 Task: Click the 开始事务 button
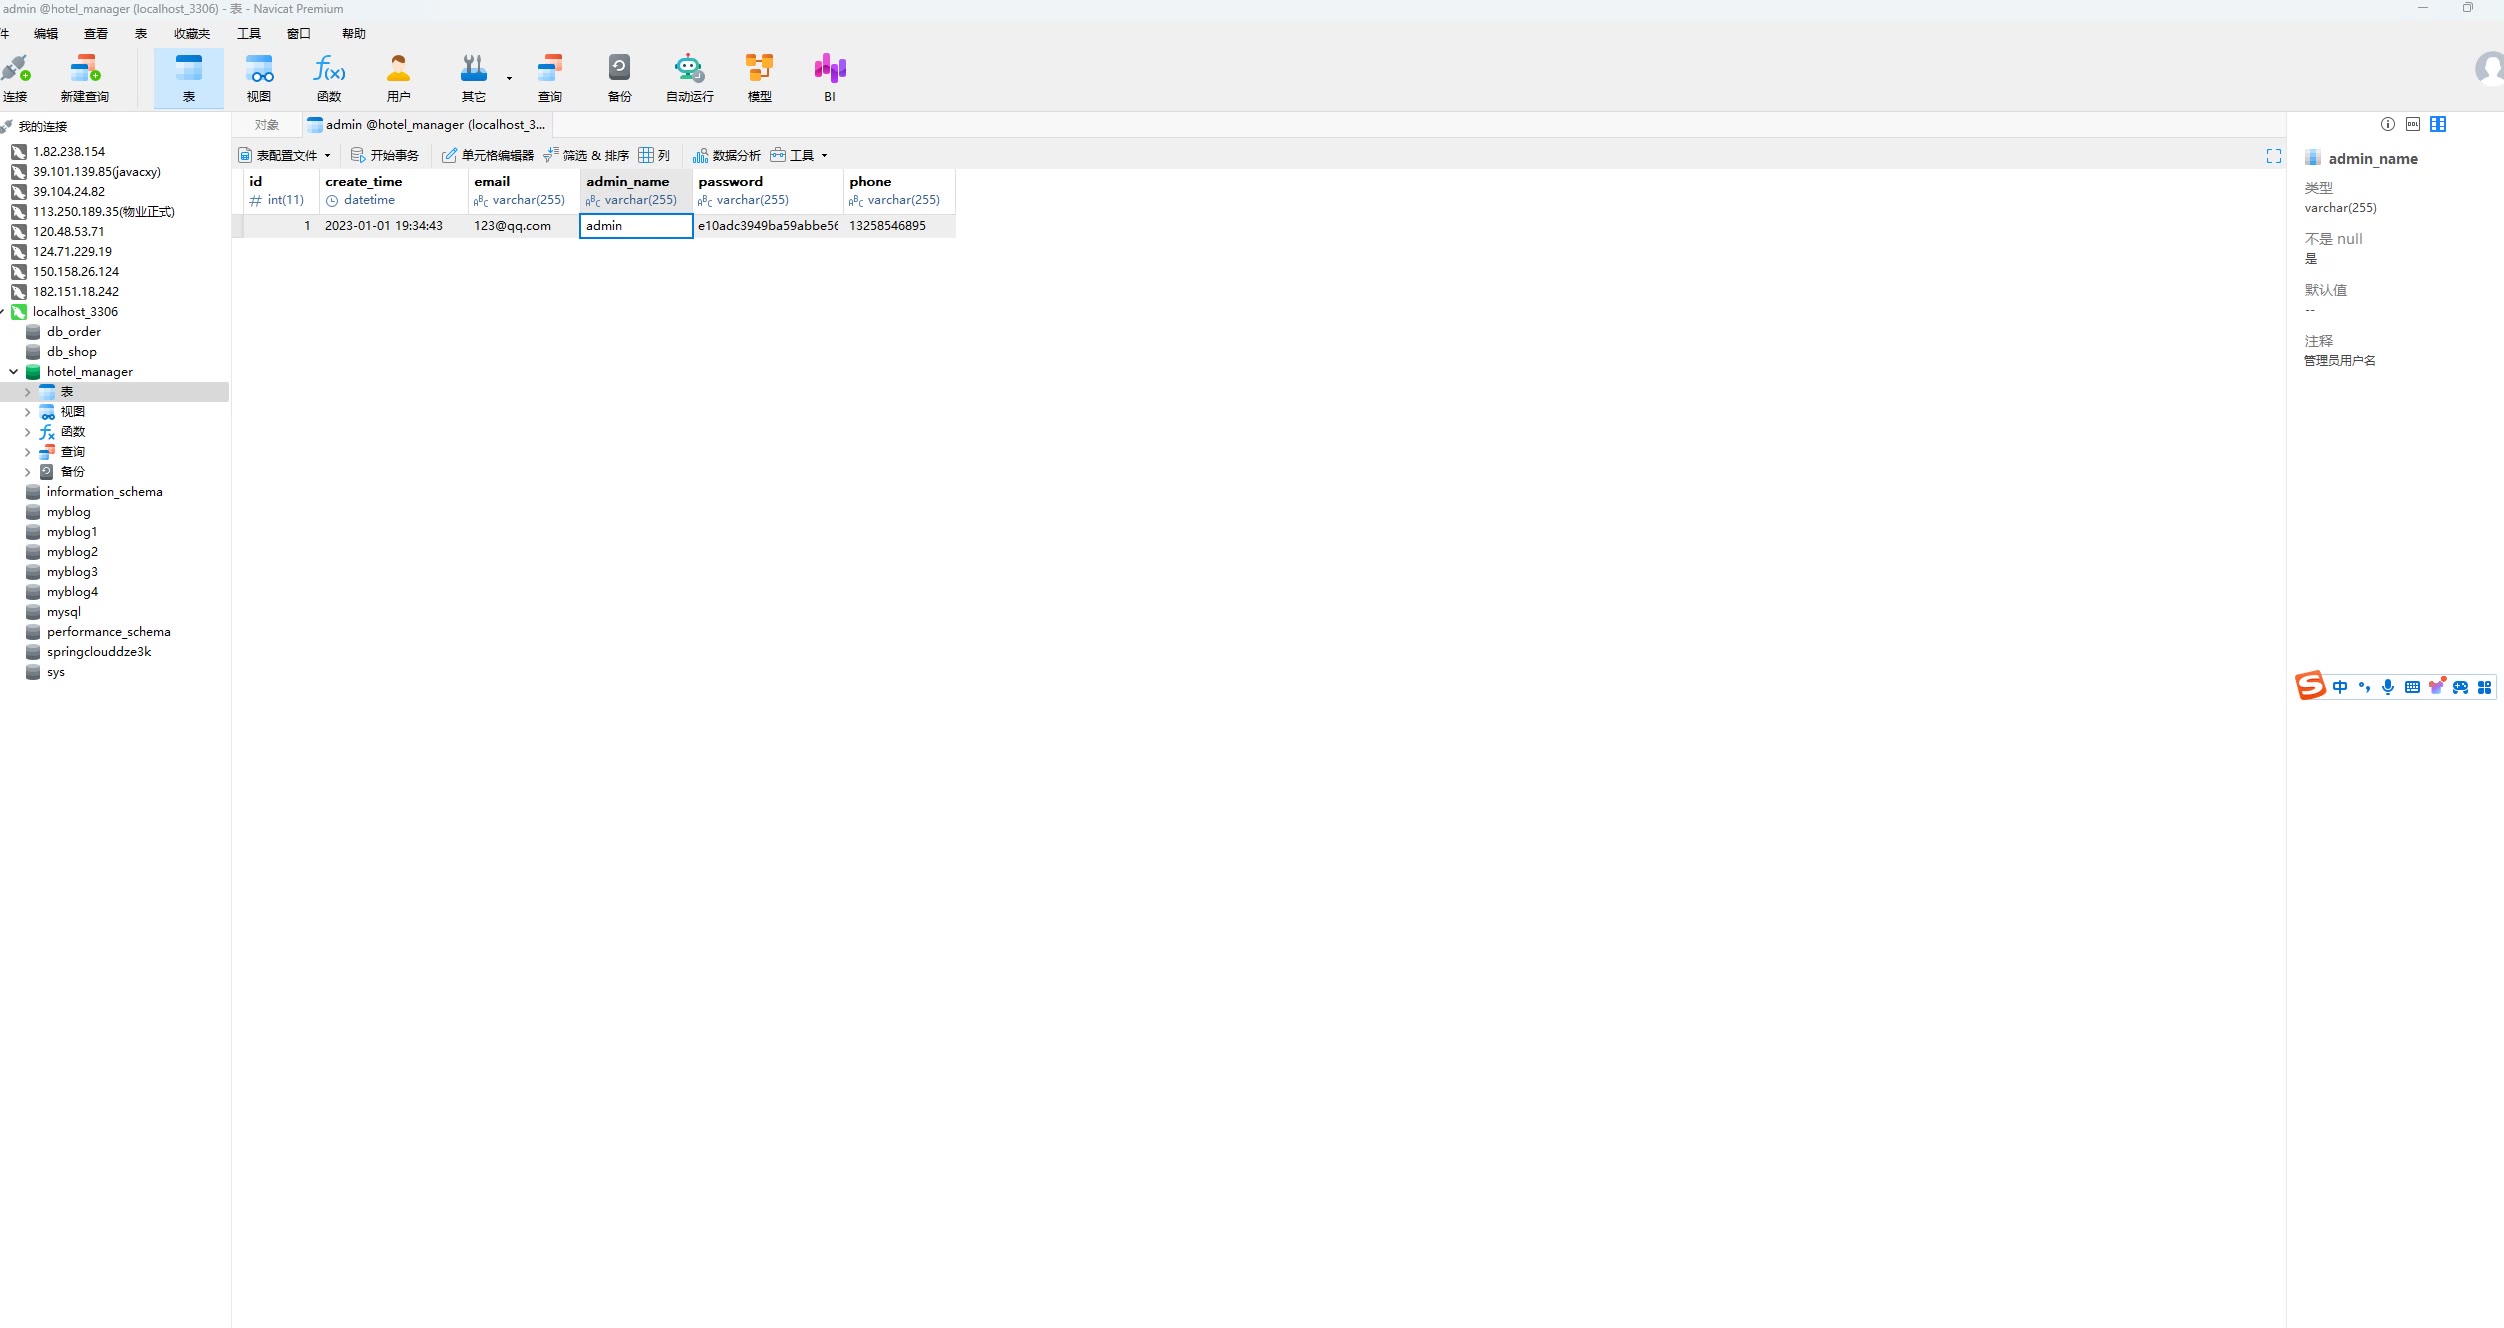385,156
